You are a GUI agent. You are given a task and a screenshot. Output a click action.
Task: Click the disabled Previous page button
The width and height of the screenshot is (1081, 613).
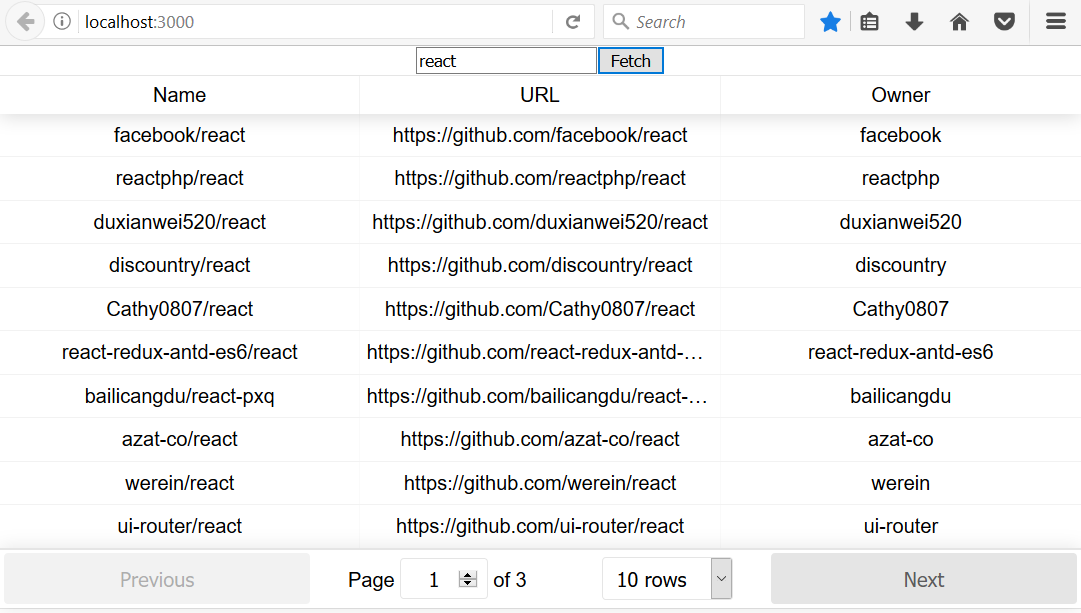click(157, 580)
